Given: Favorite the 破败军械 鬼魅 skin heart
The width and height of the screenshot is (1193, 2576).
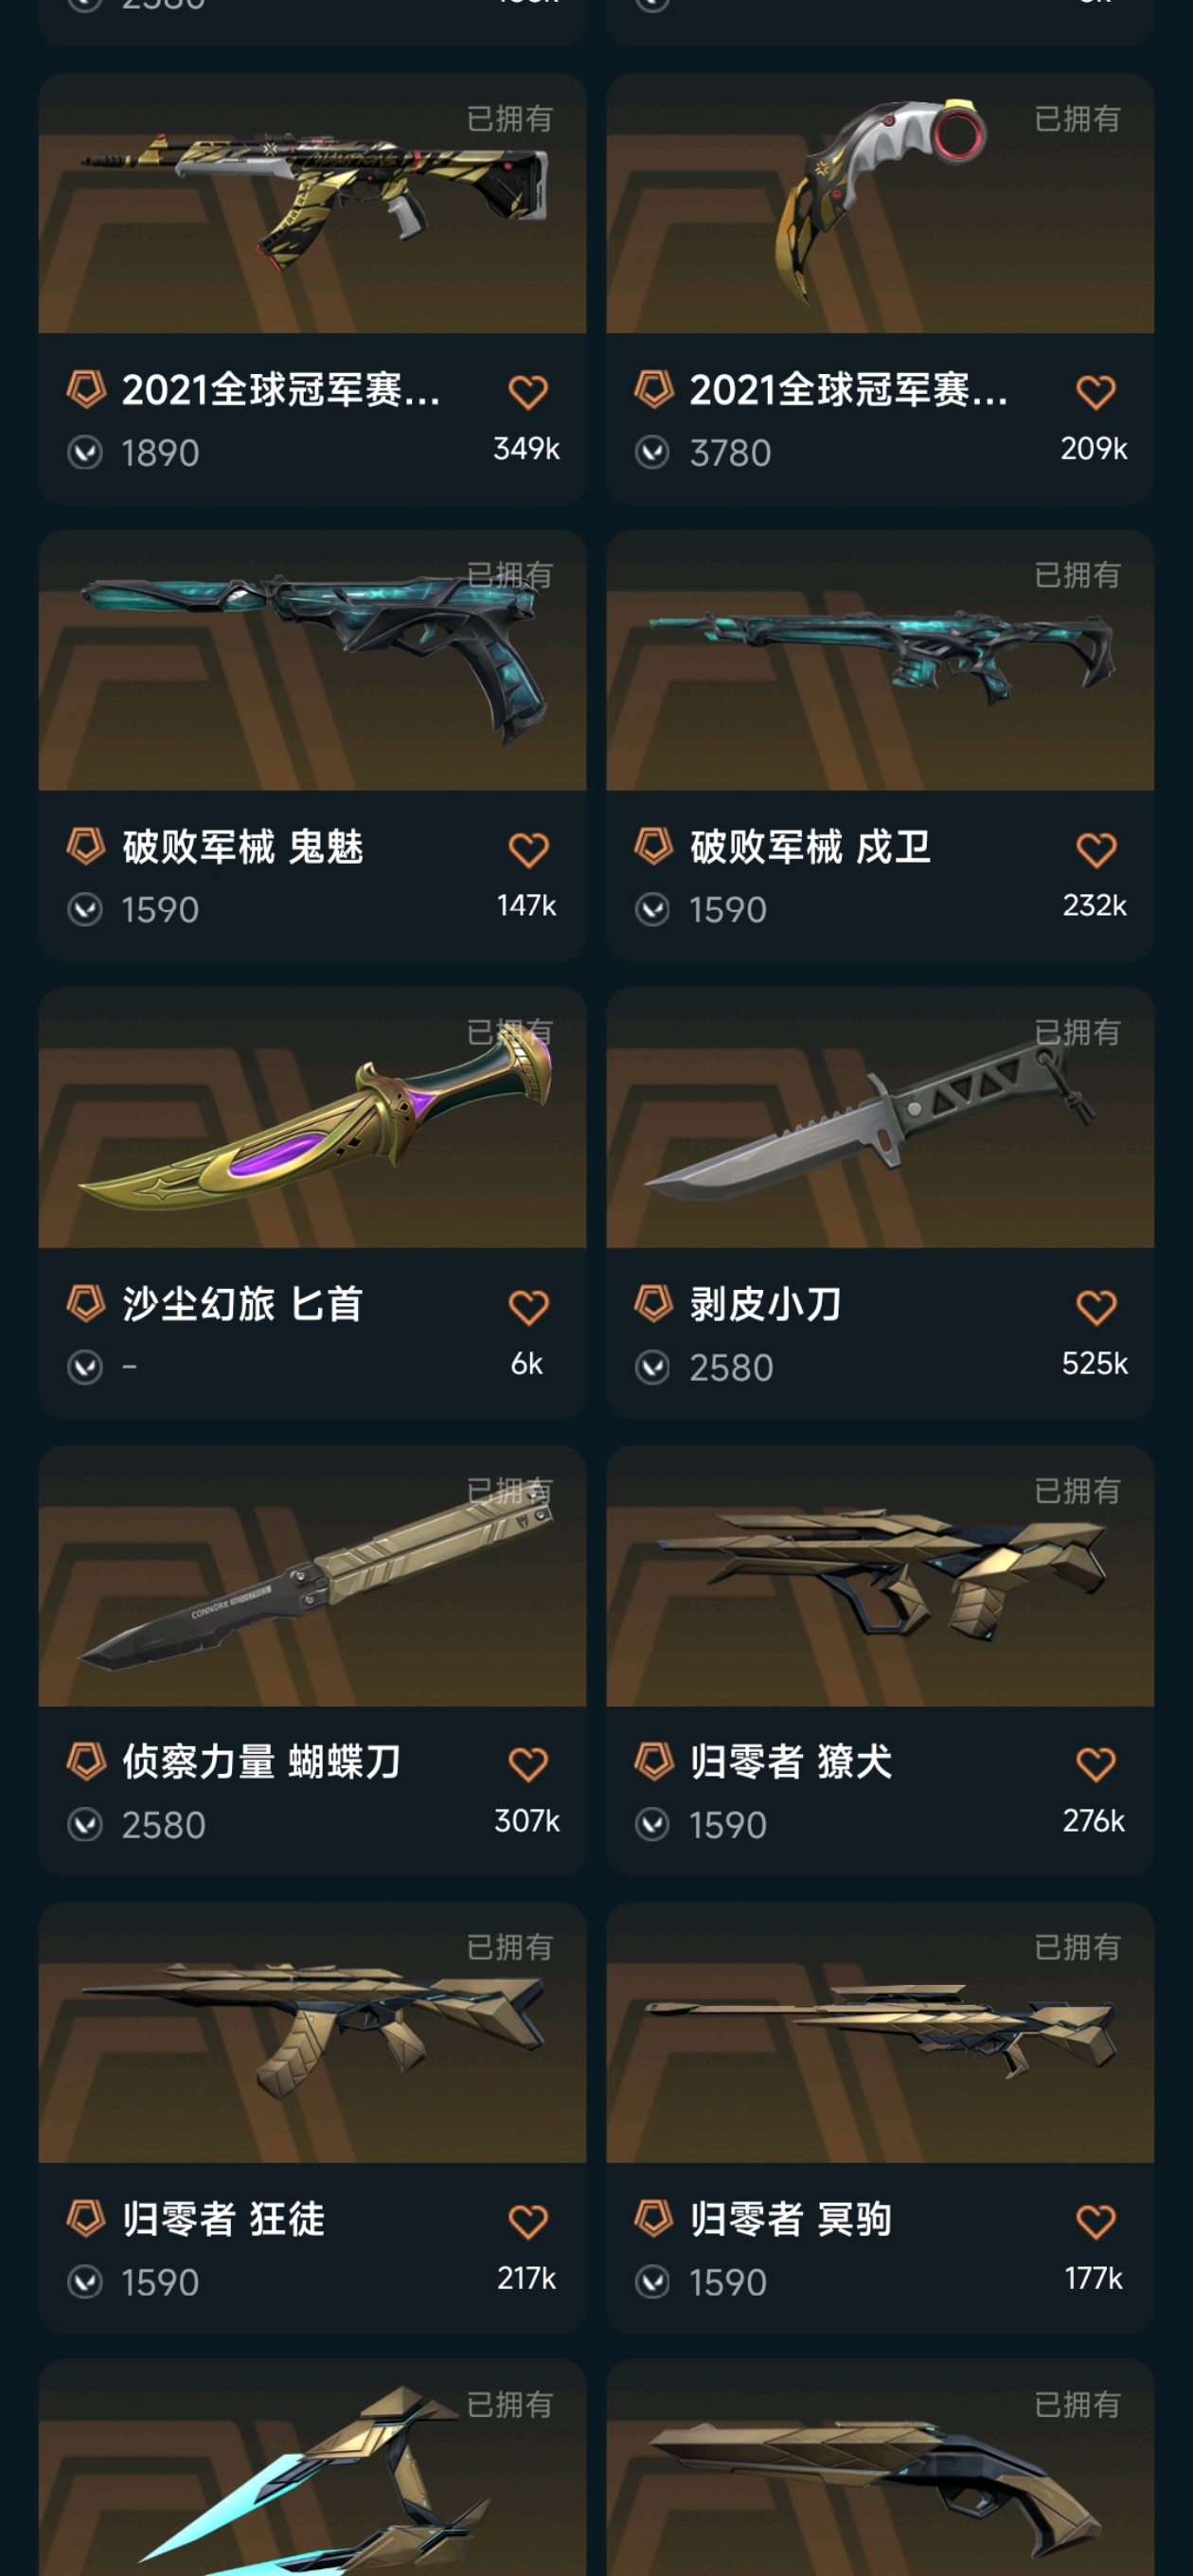Looking at the screenshot, I should (x=528, y=850).
